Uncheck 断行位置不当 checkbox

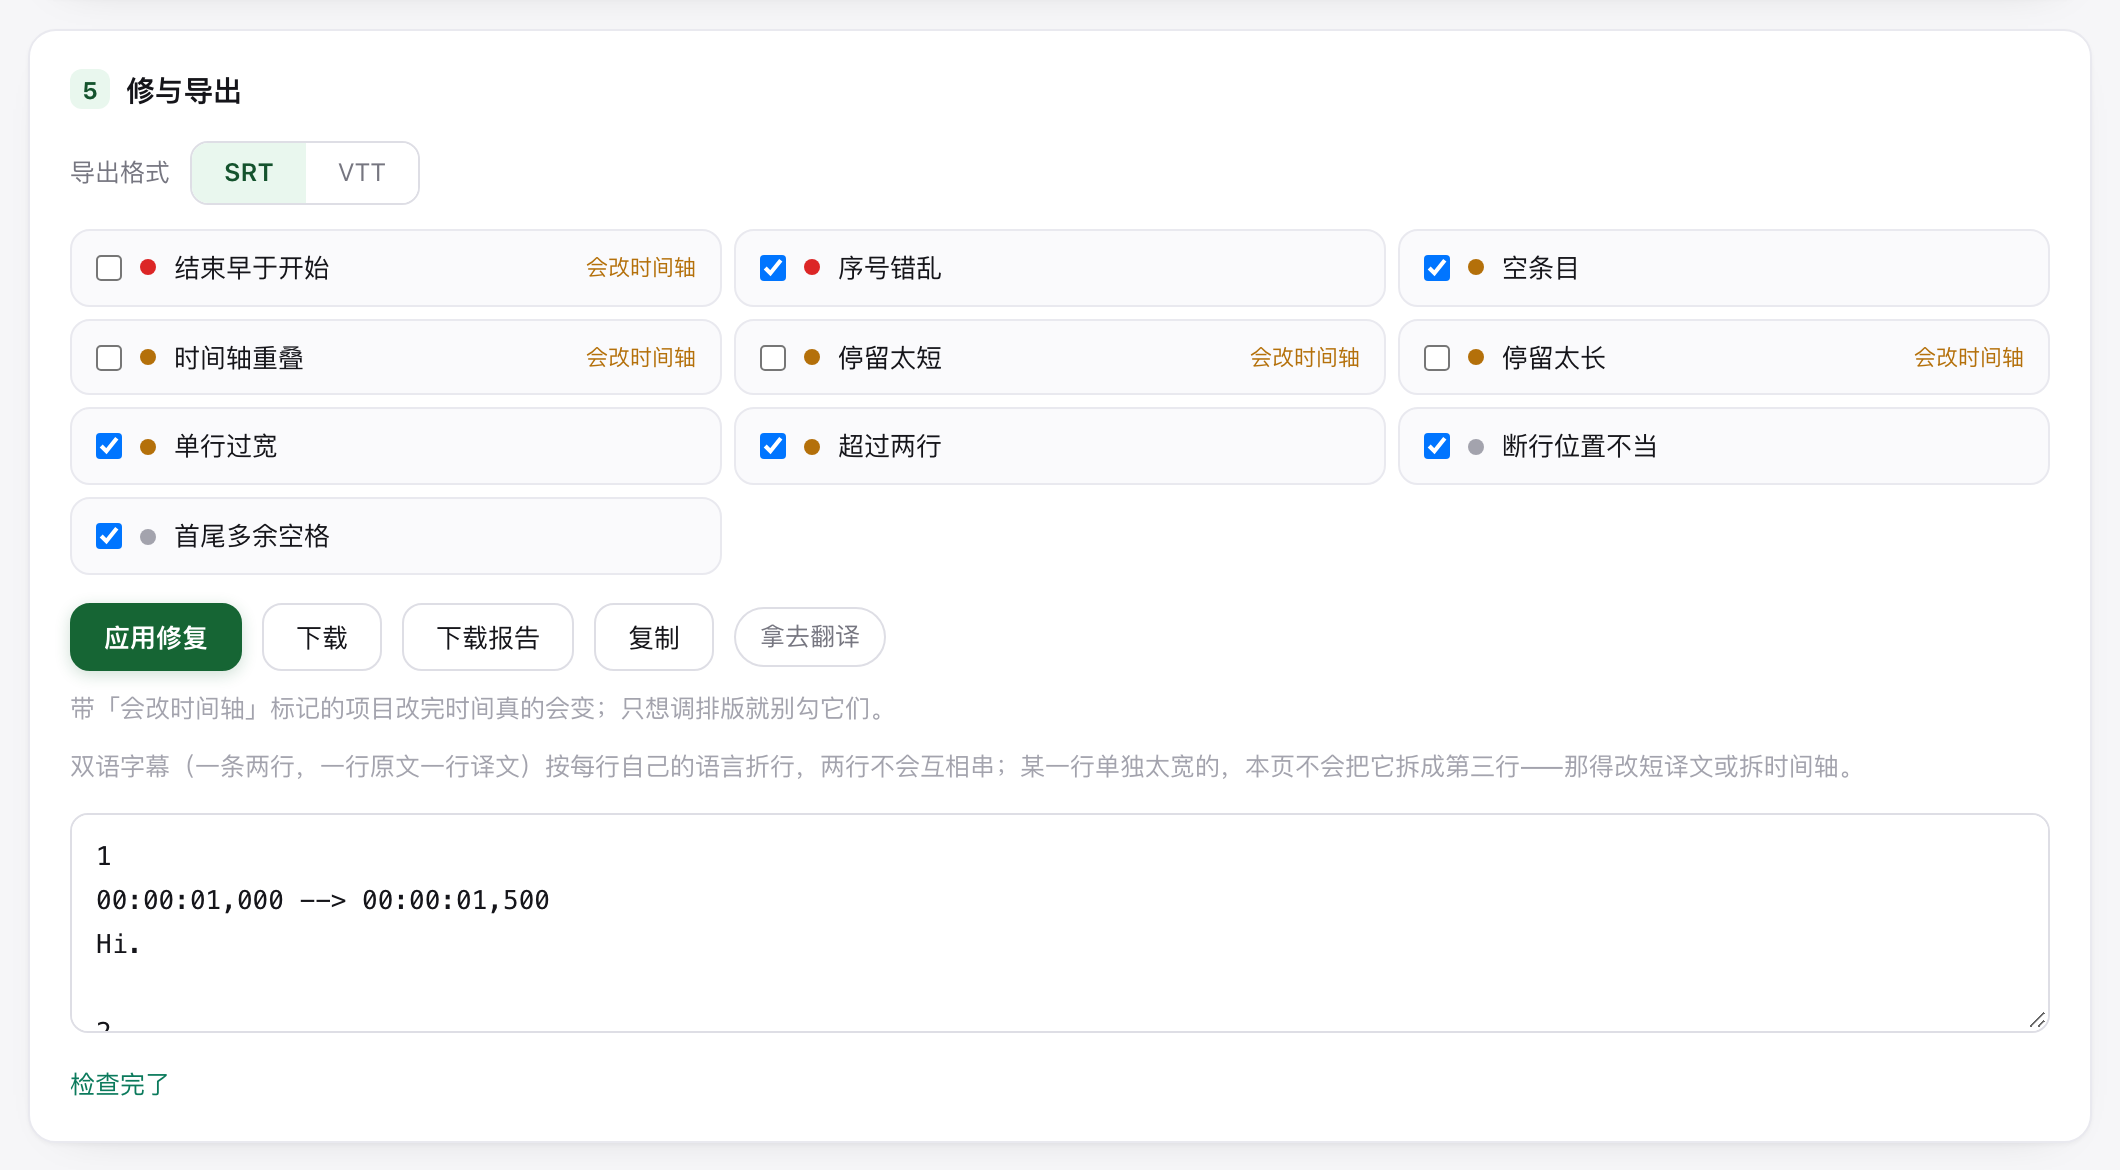(1437, 446)
